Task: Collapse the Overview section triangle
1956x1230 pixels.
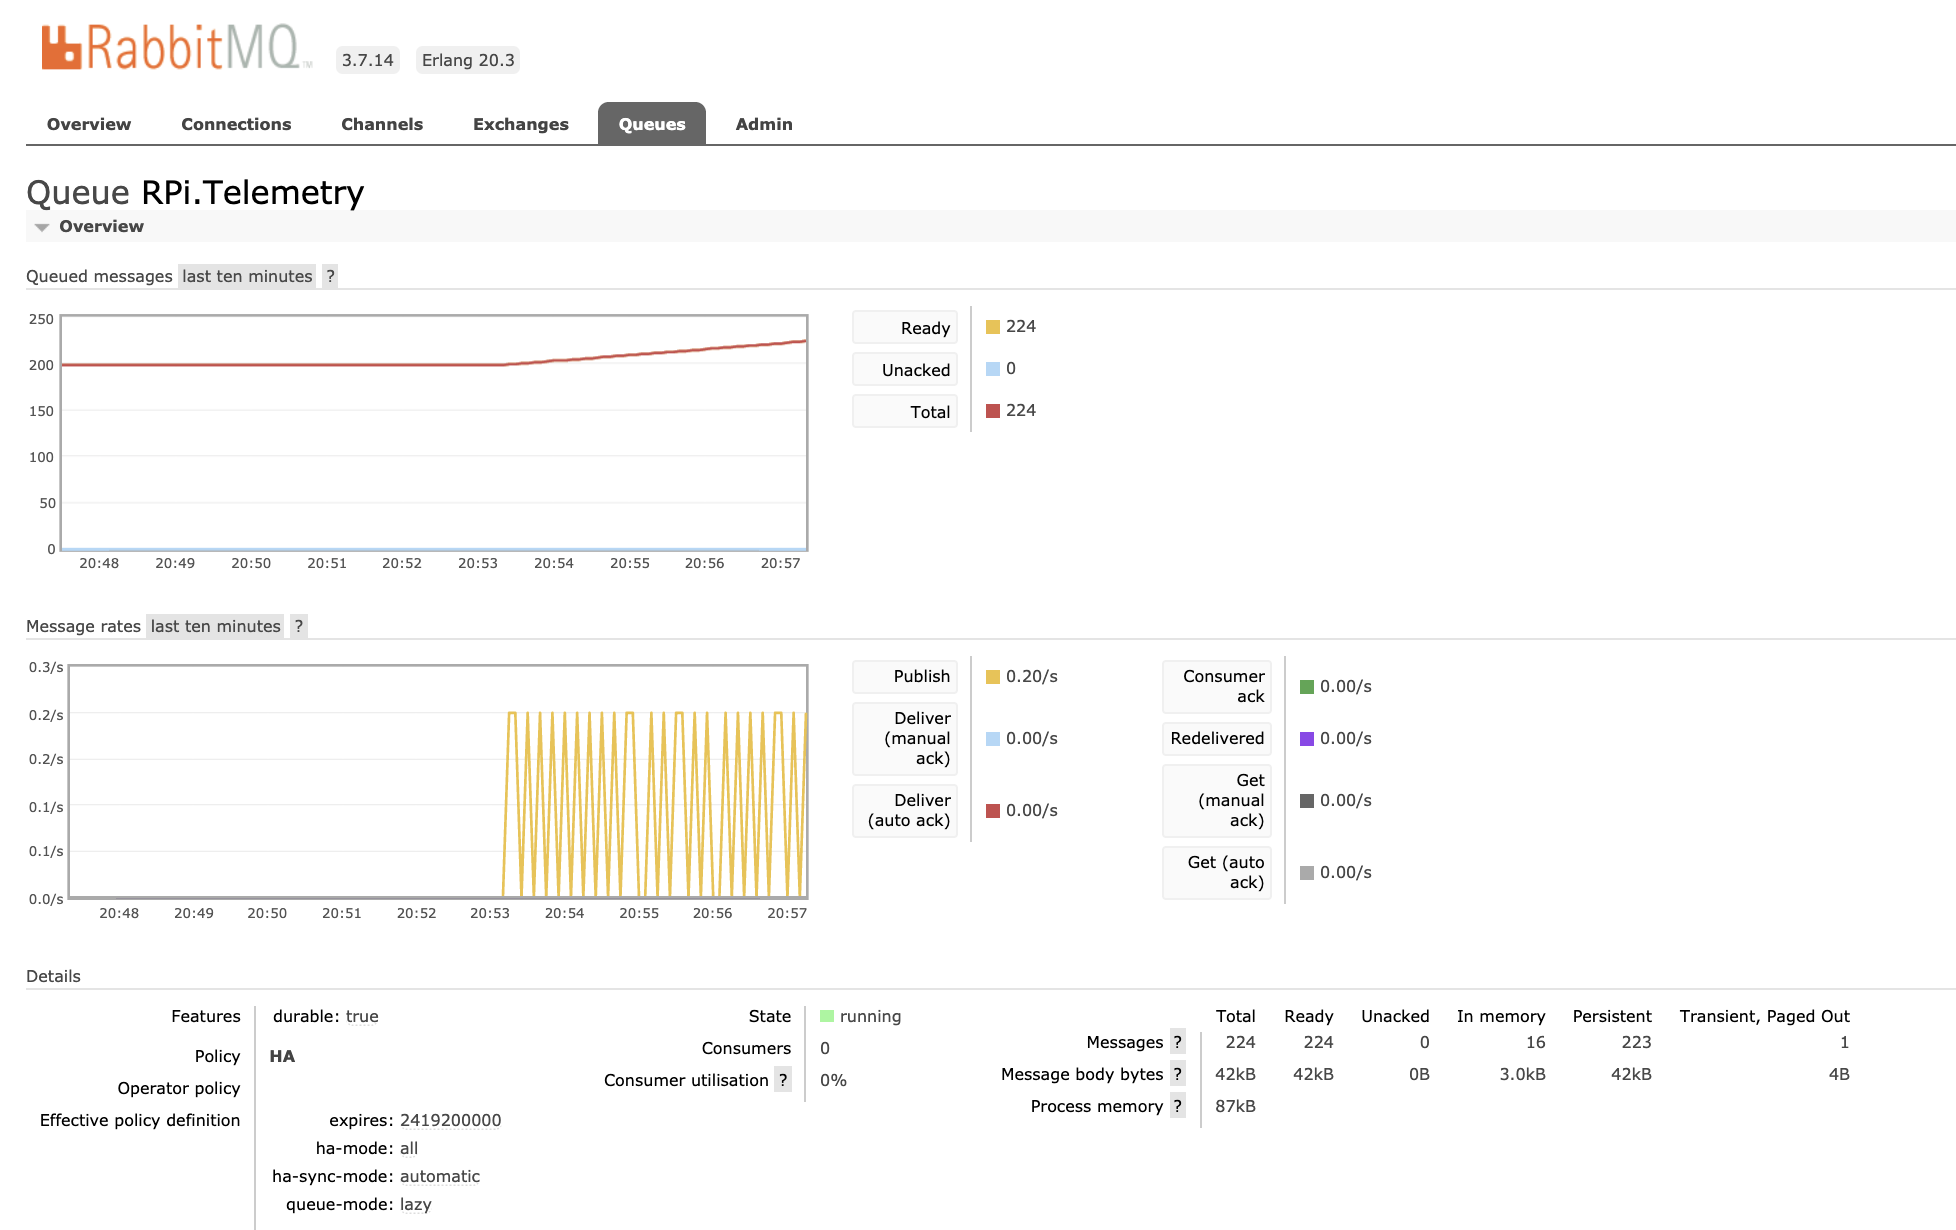Action: click(42, 227)
